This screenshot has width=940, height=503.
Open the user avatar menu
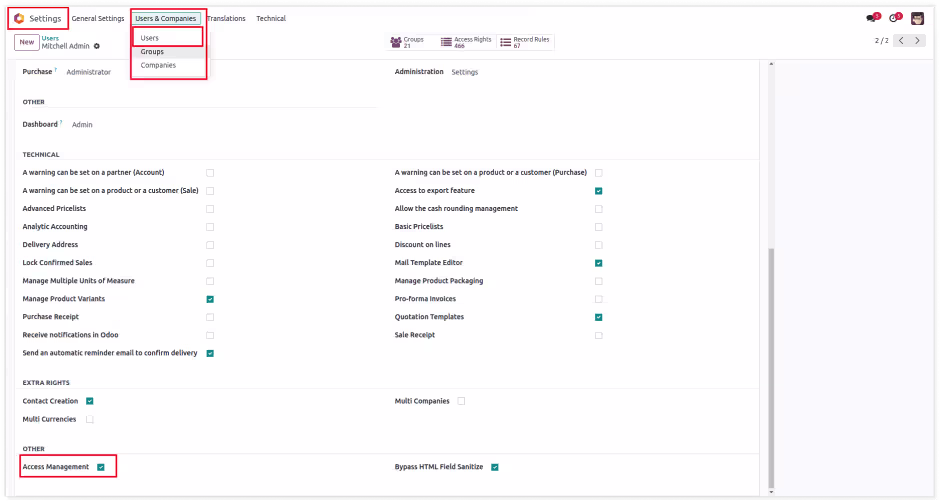(x=917, y=19)
